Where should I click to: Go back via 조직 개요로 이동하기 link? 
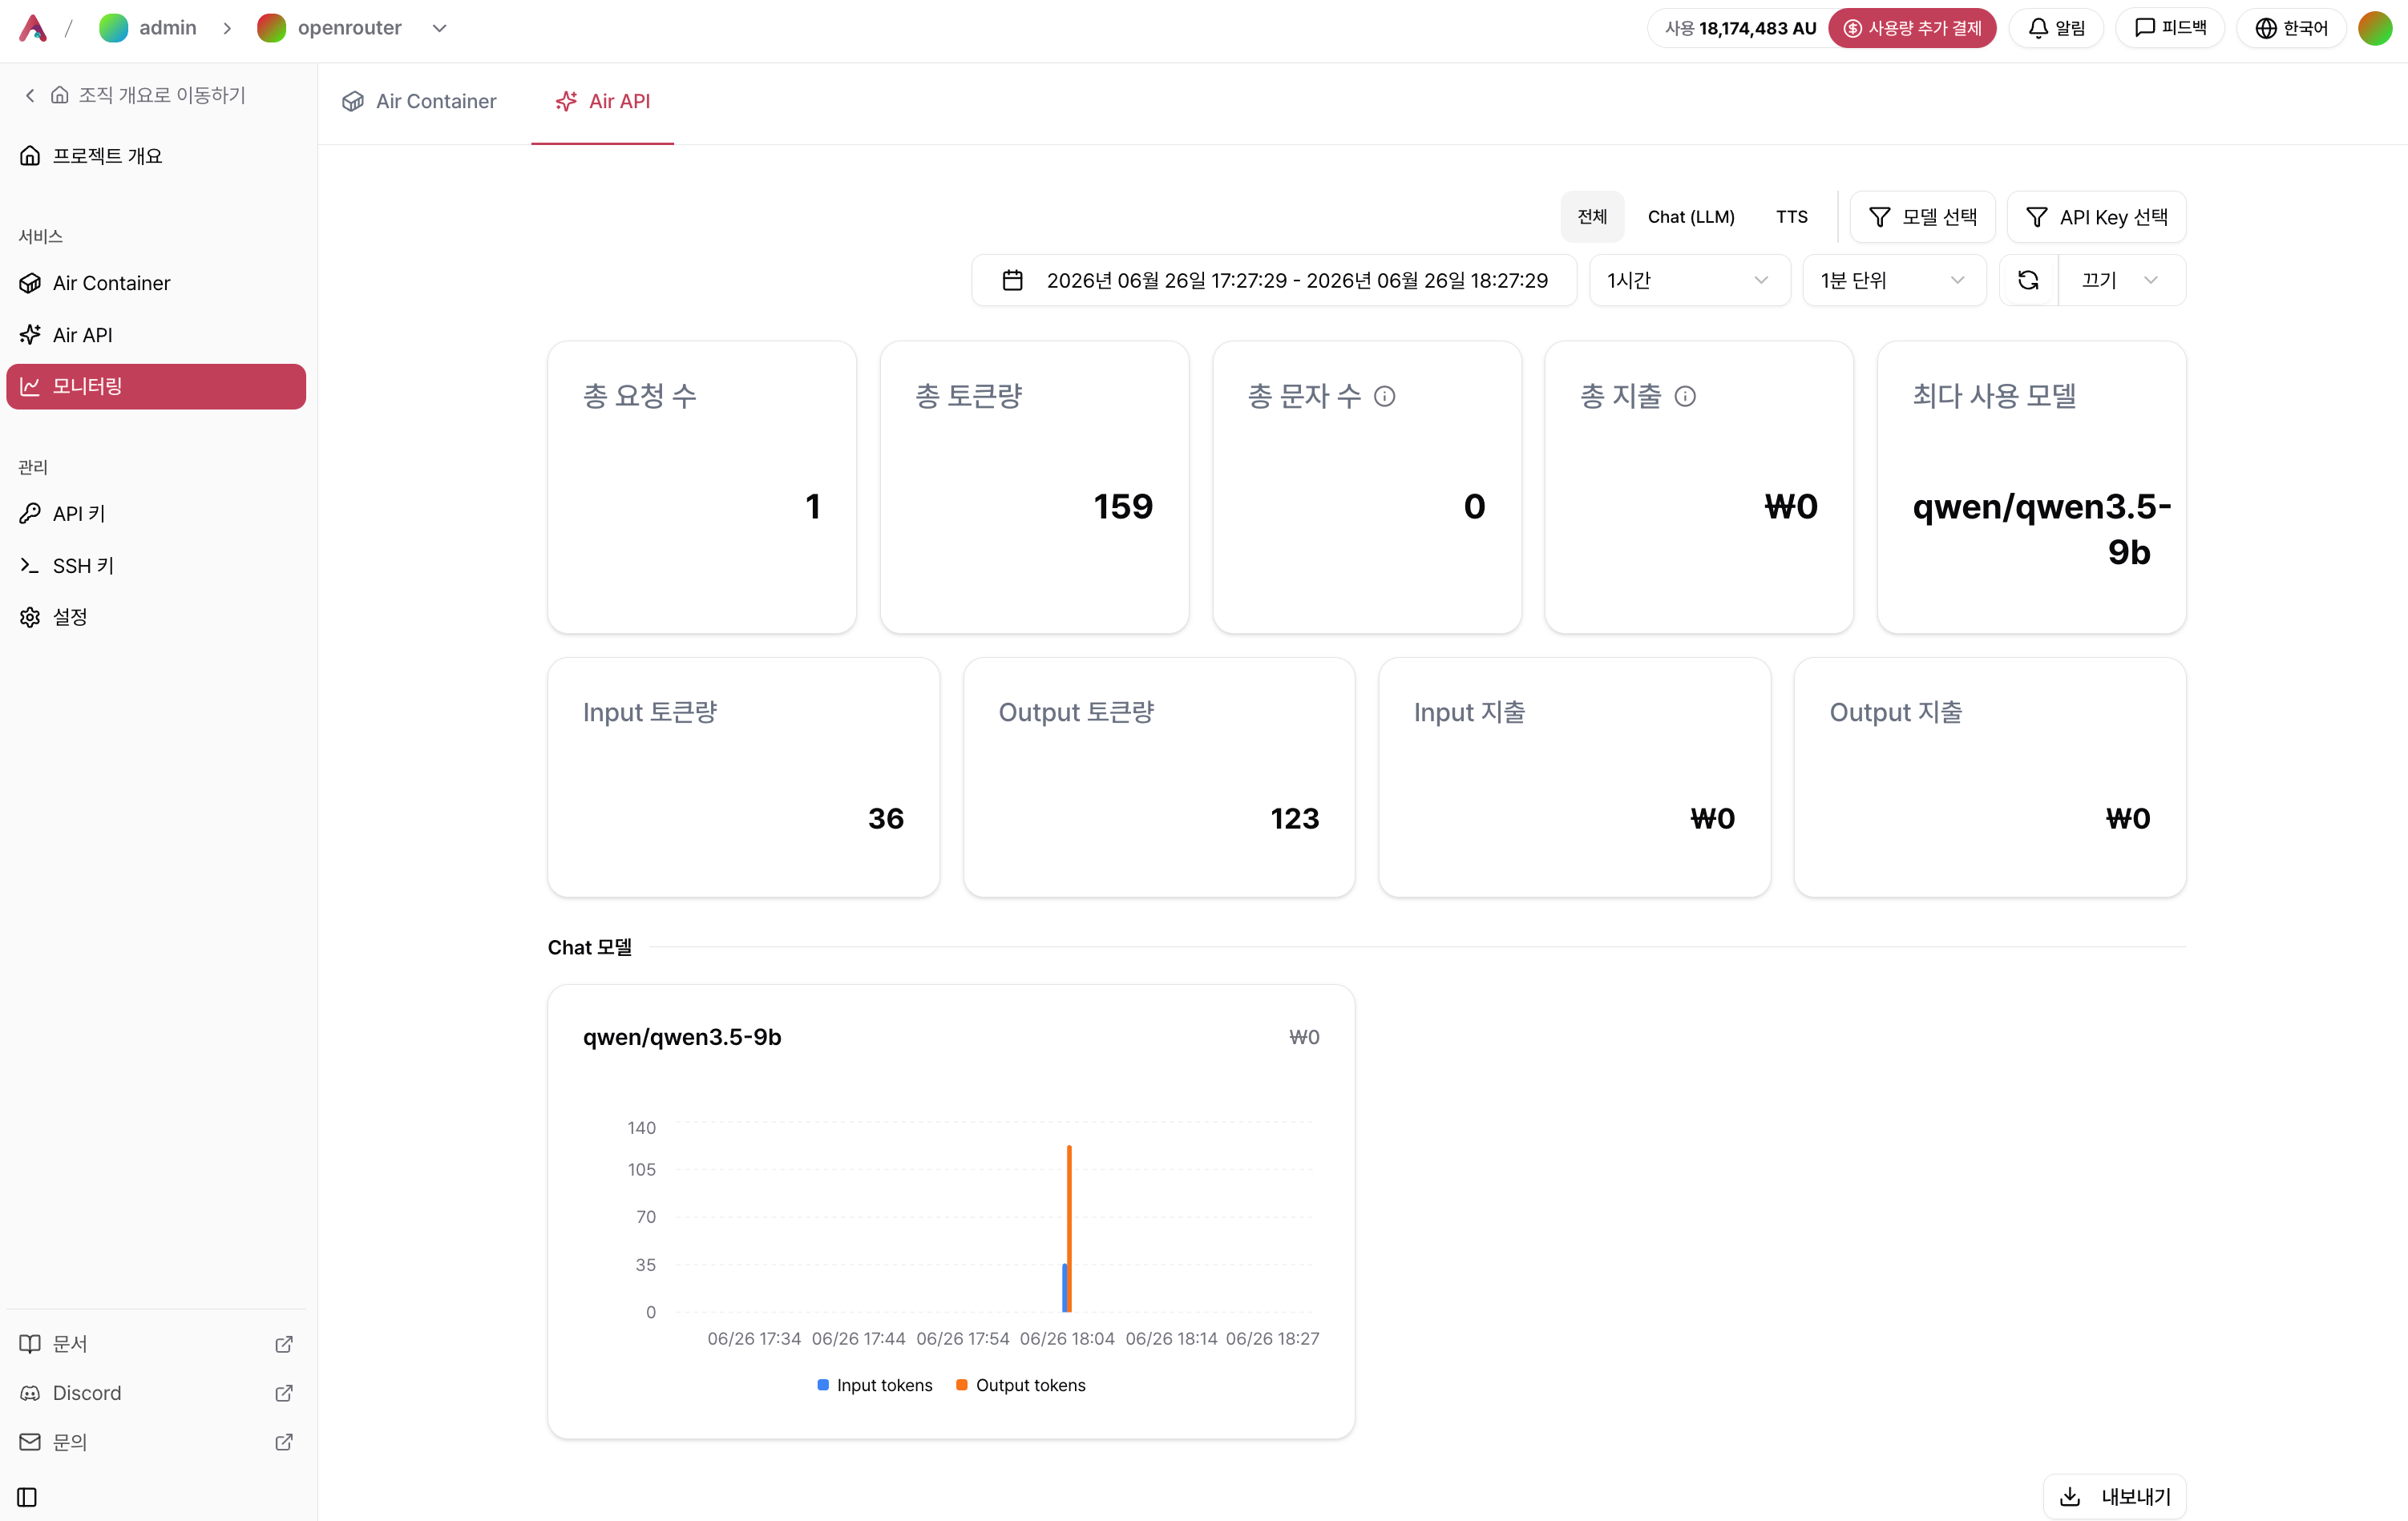click(x=135, y=95)
